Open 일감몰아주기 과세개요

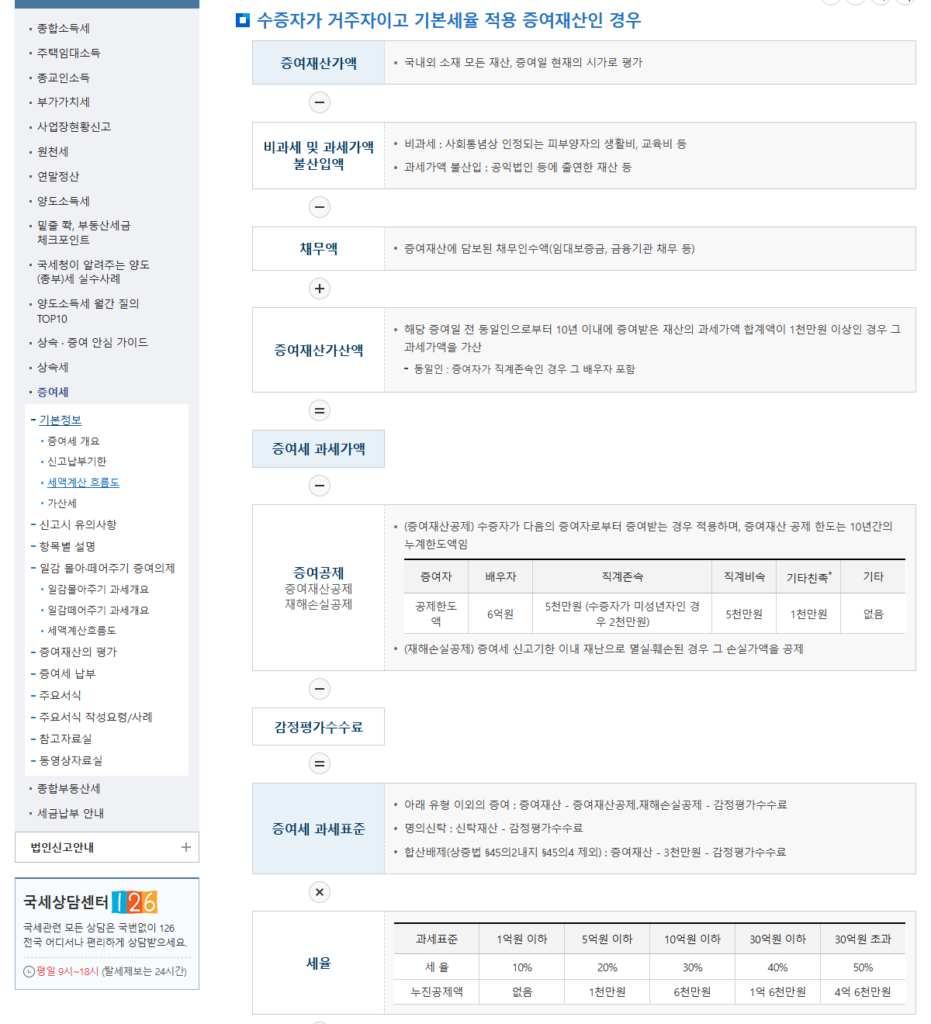98,589
